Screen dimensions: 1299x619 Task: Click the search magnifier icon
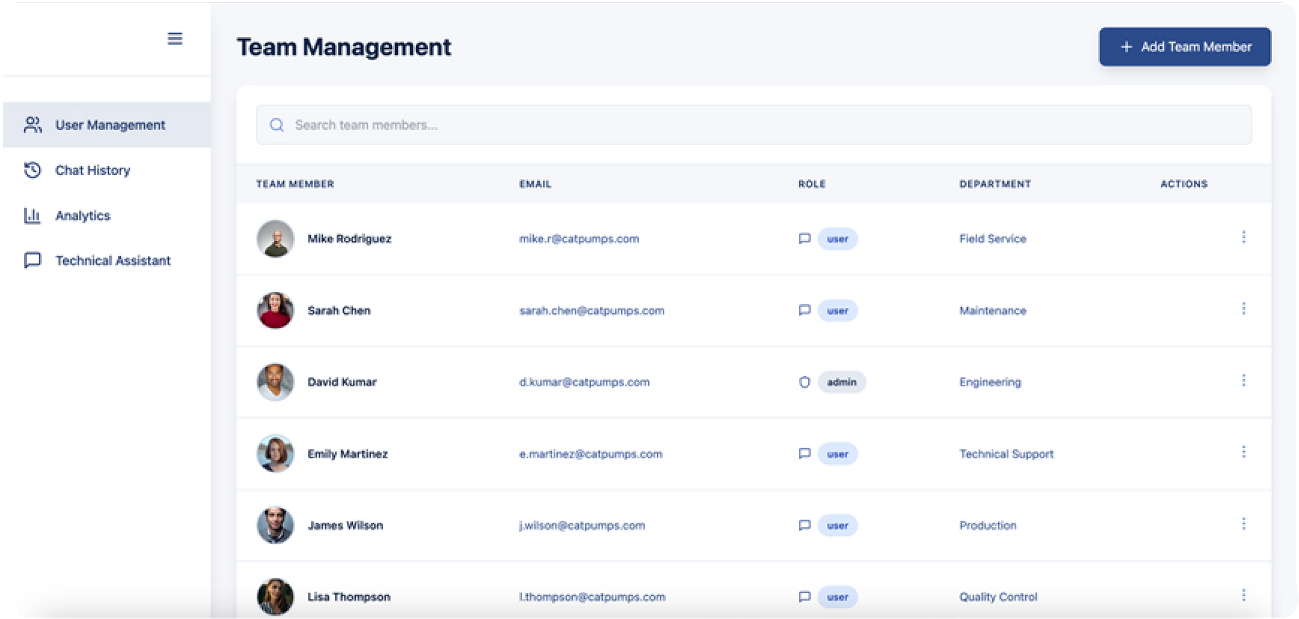tap(277, 124)
